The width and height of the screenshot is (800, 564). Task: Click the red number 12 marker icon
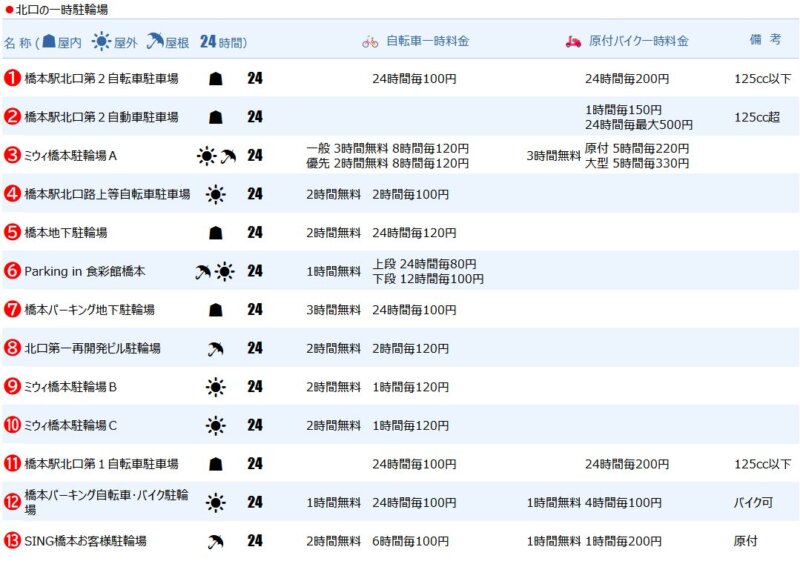12,502
